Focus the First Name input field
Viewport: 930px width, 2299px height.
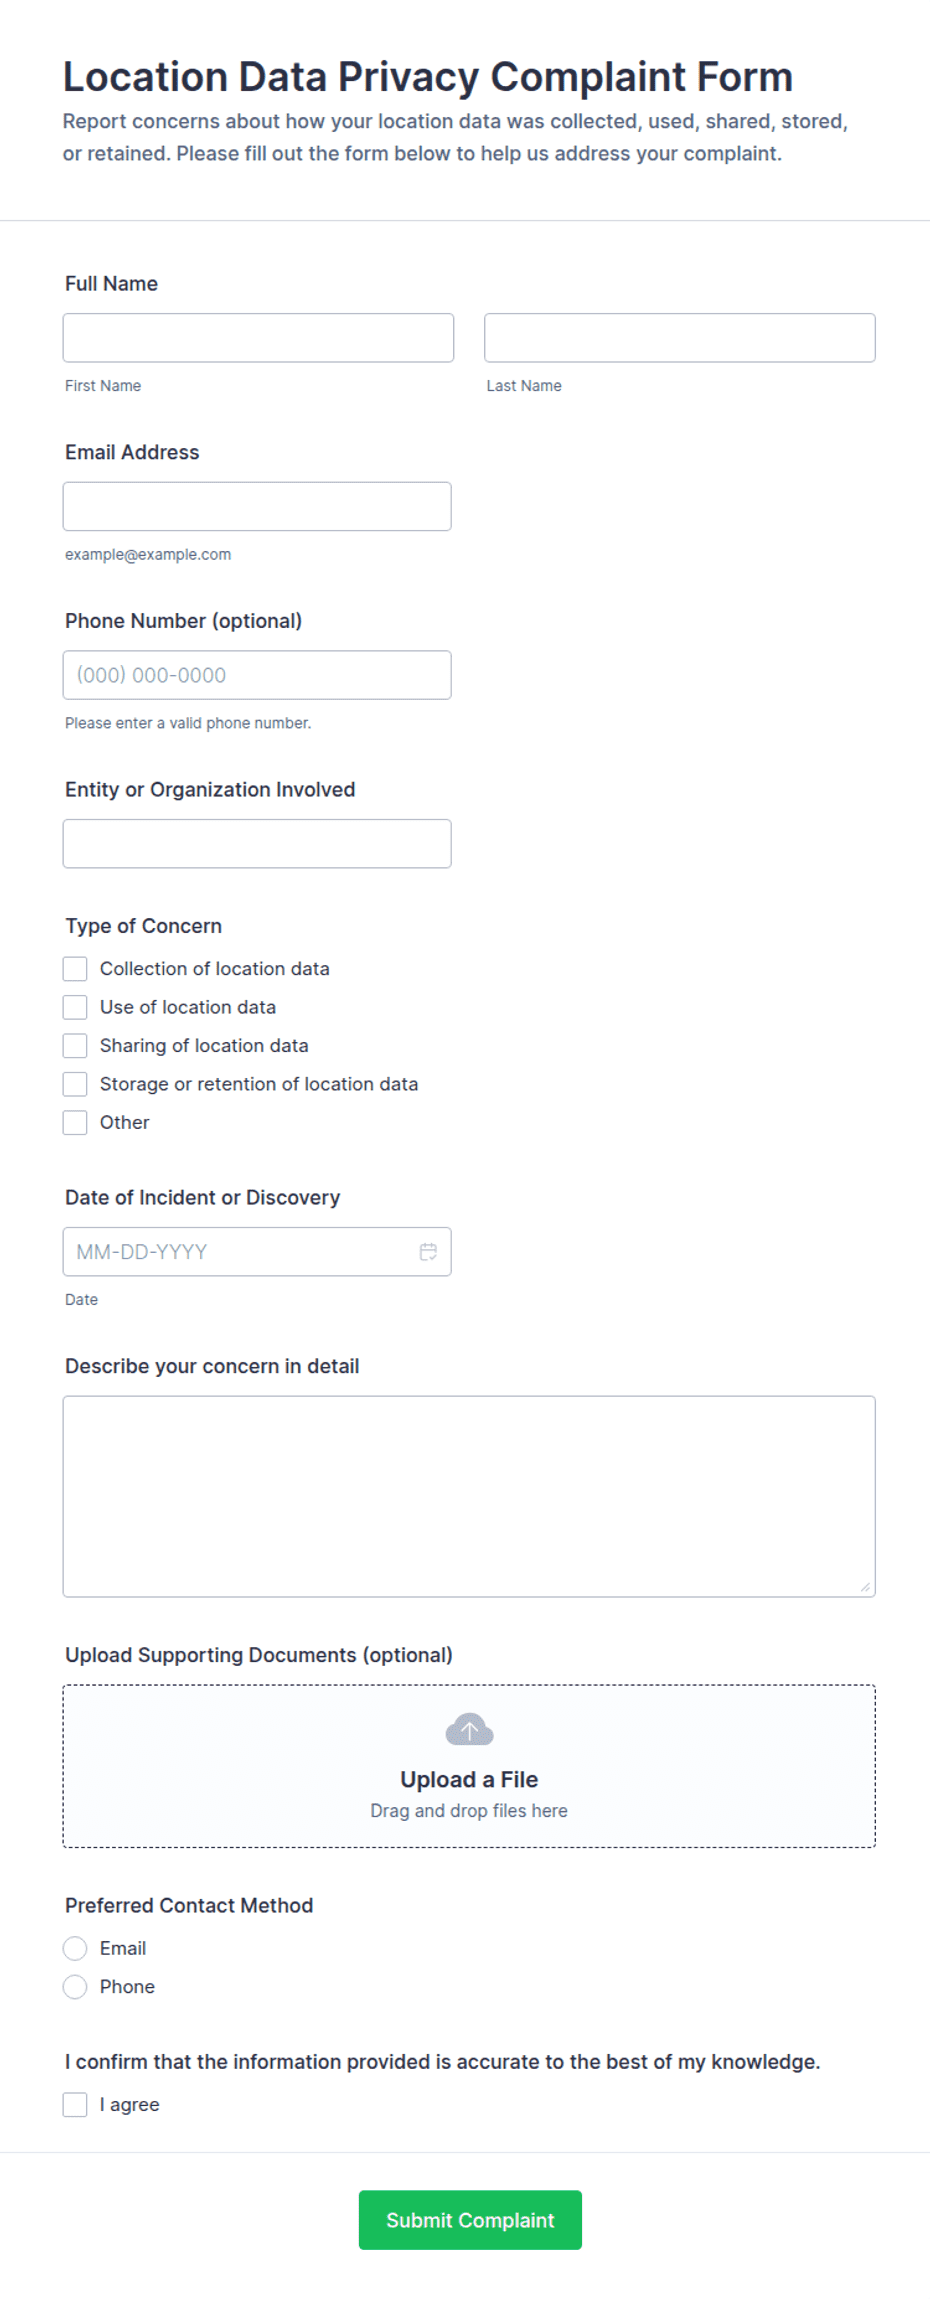click(x=258, y=338)
